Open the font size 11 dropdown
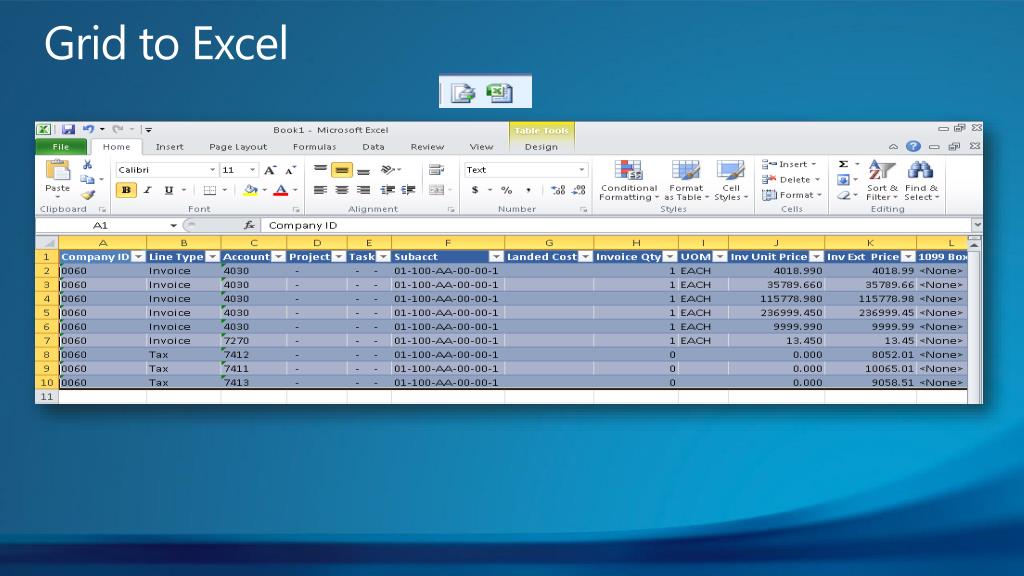Image resolution: width=1024 pixels, height=576 pixels. (x=253, y=170)
